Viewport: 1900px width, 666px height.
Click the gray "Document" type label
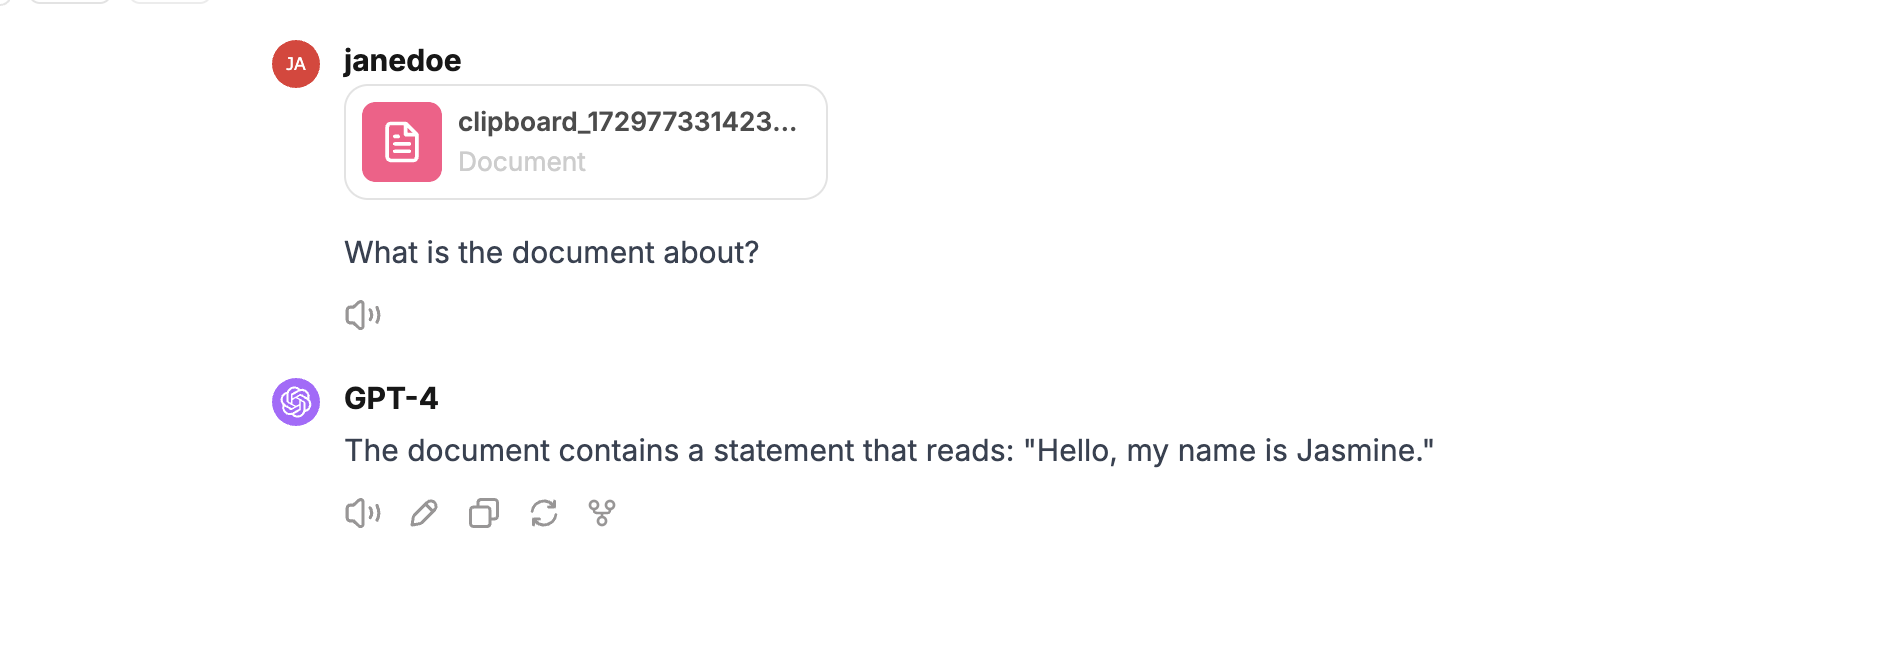click(x=522, y=162)
